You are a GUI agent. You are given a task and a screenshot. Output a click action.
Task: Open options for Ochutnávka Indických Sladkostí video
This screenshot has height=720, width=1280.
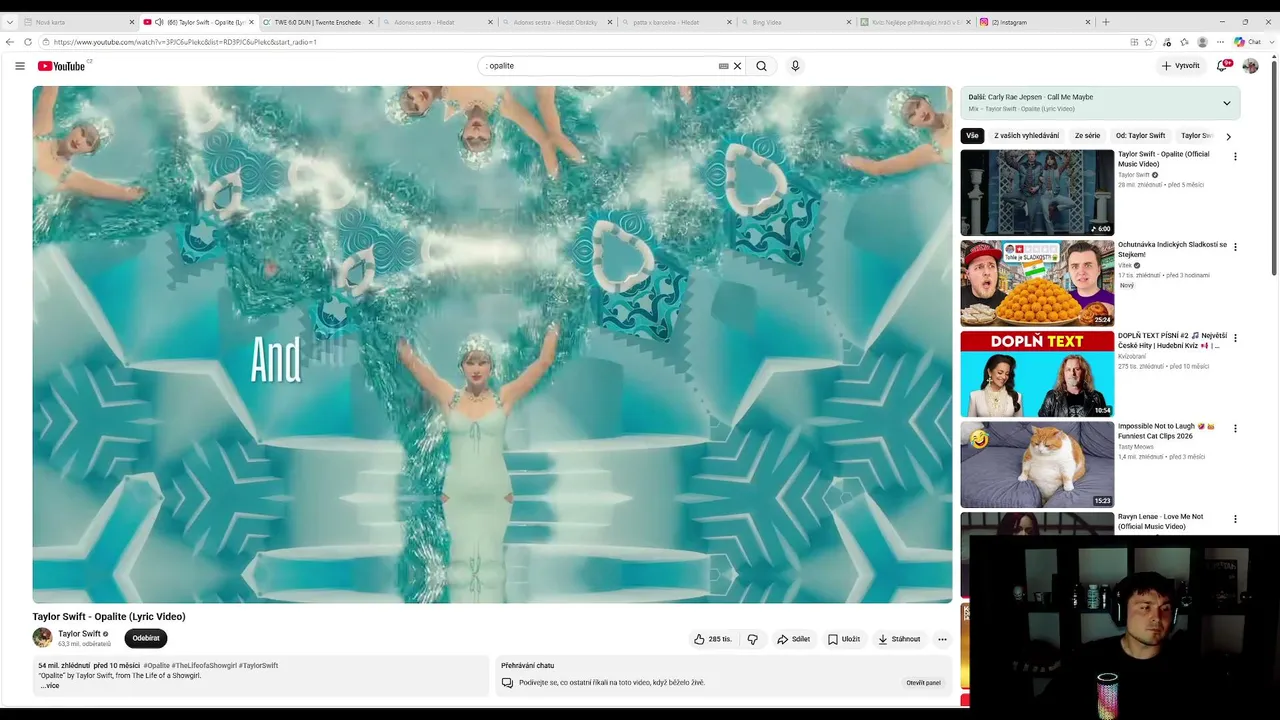[1235, 247]
